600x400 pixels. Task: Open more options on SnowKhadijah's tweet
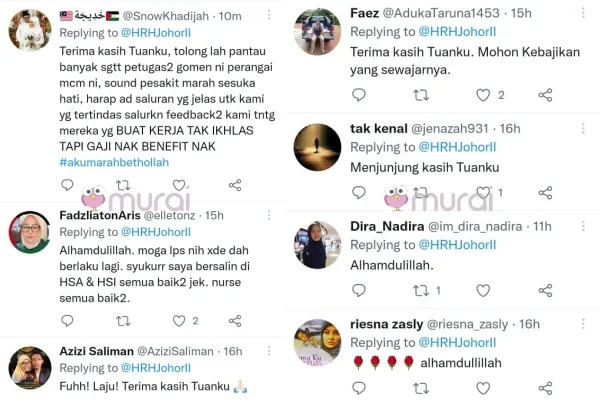269,15
